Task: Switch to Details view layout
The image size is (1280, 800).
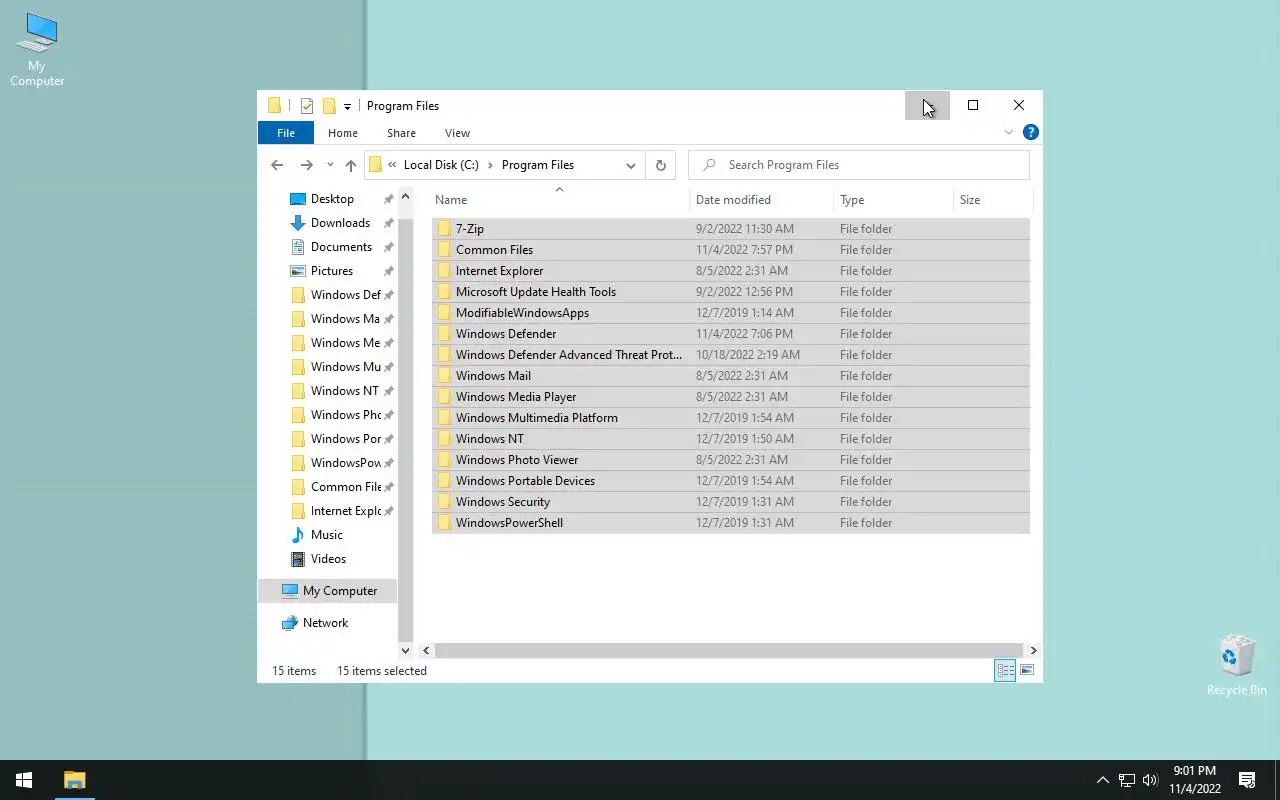Action: [x=1005, y=671]
